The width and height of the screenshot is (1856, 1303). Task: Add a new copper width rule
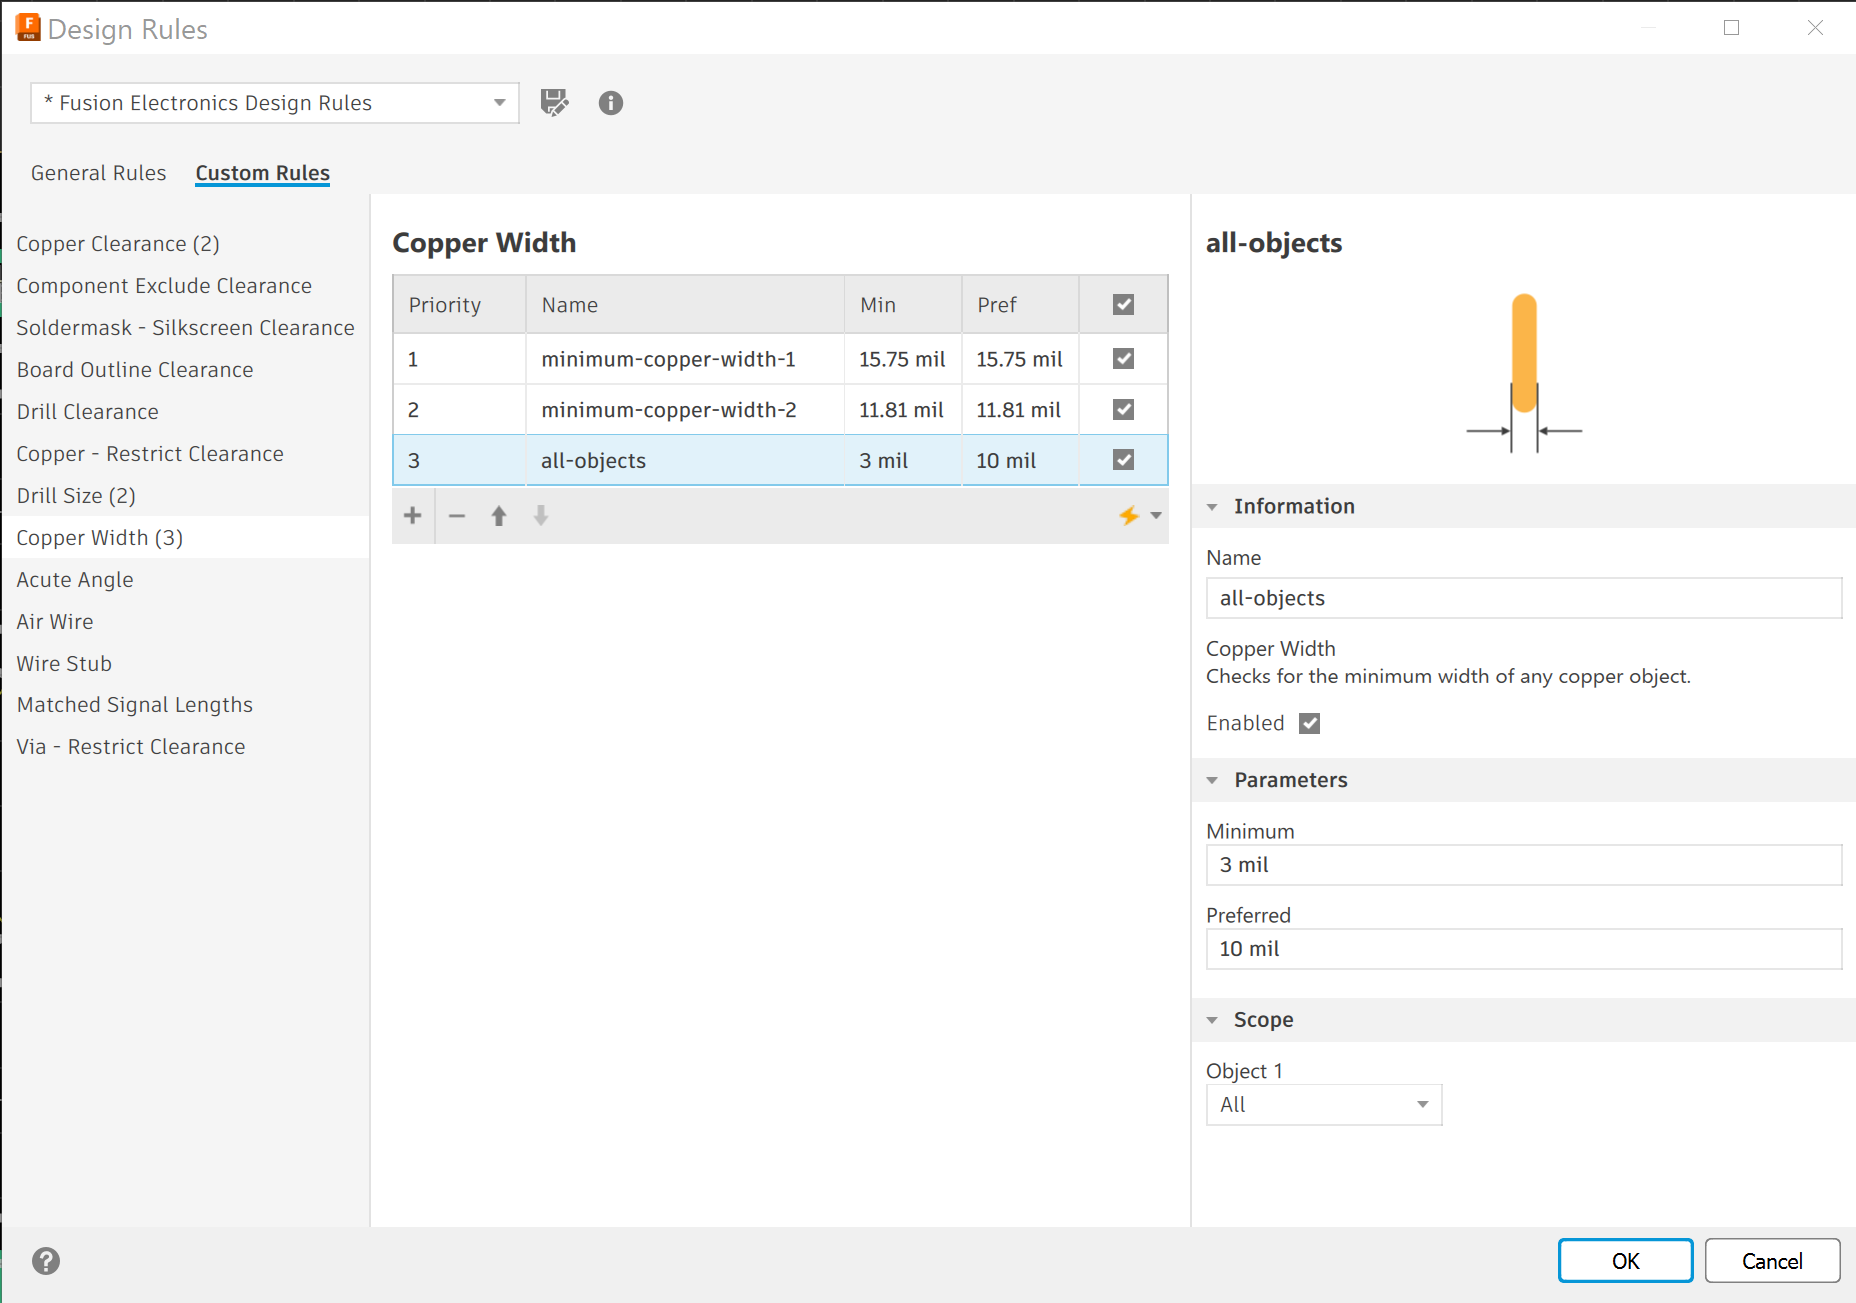pyautogui.click(x=413, y=516)
